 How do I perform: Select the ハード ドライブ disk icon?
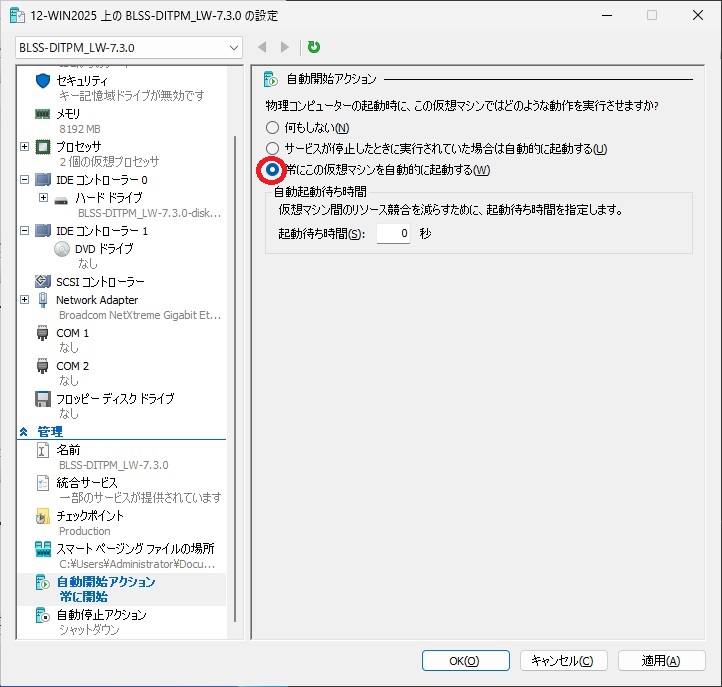(61, 200)
